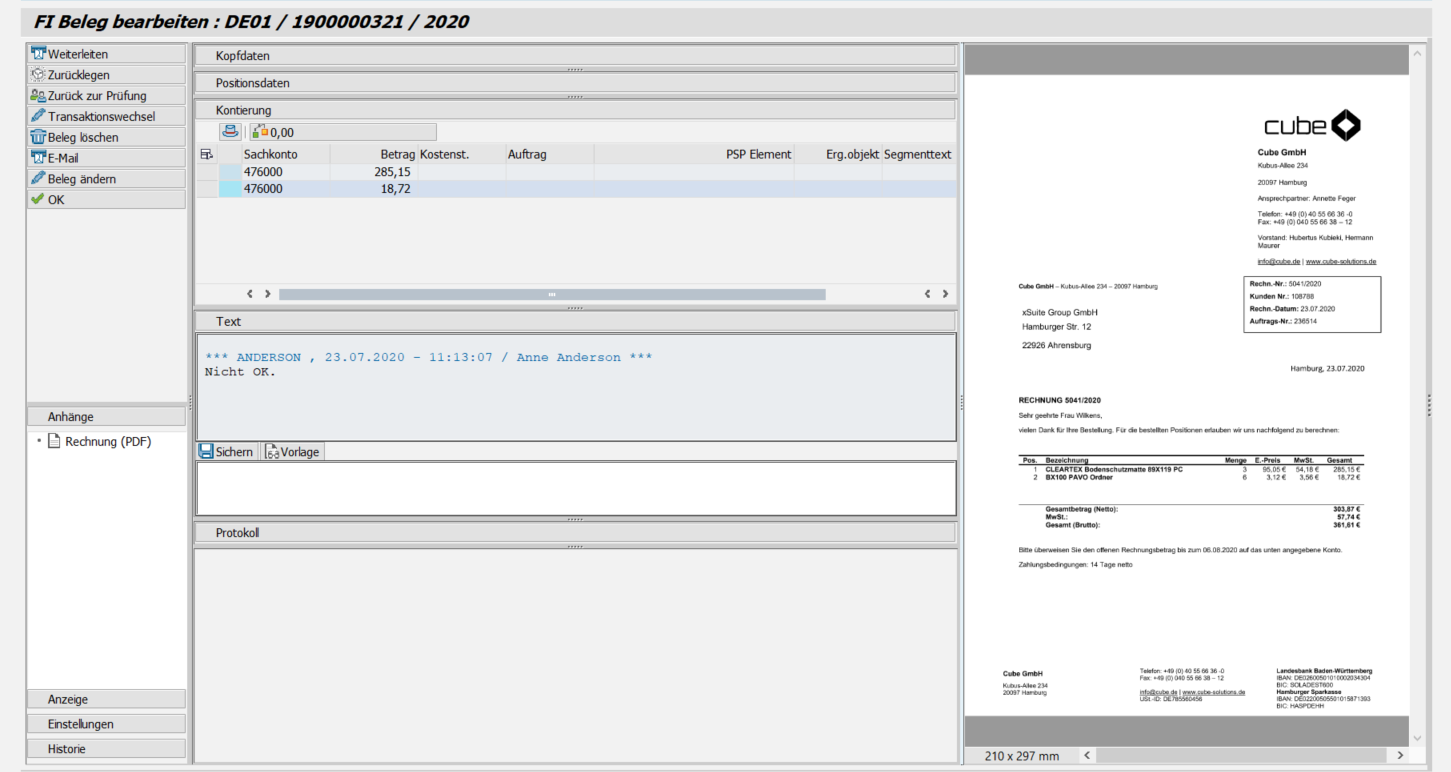Insert a text Vorlage template
1451x772 pixels.
(292, 452)
